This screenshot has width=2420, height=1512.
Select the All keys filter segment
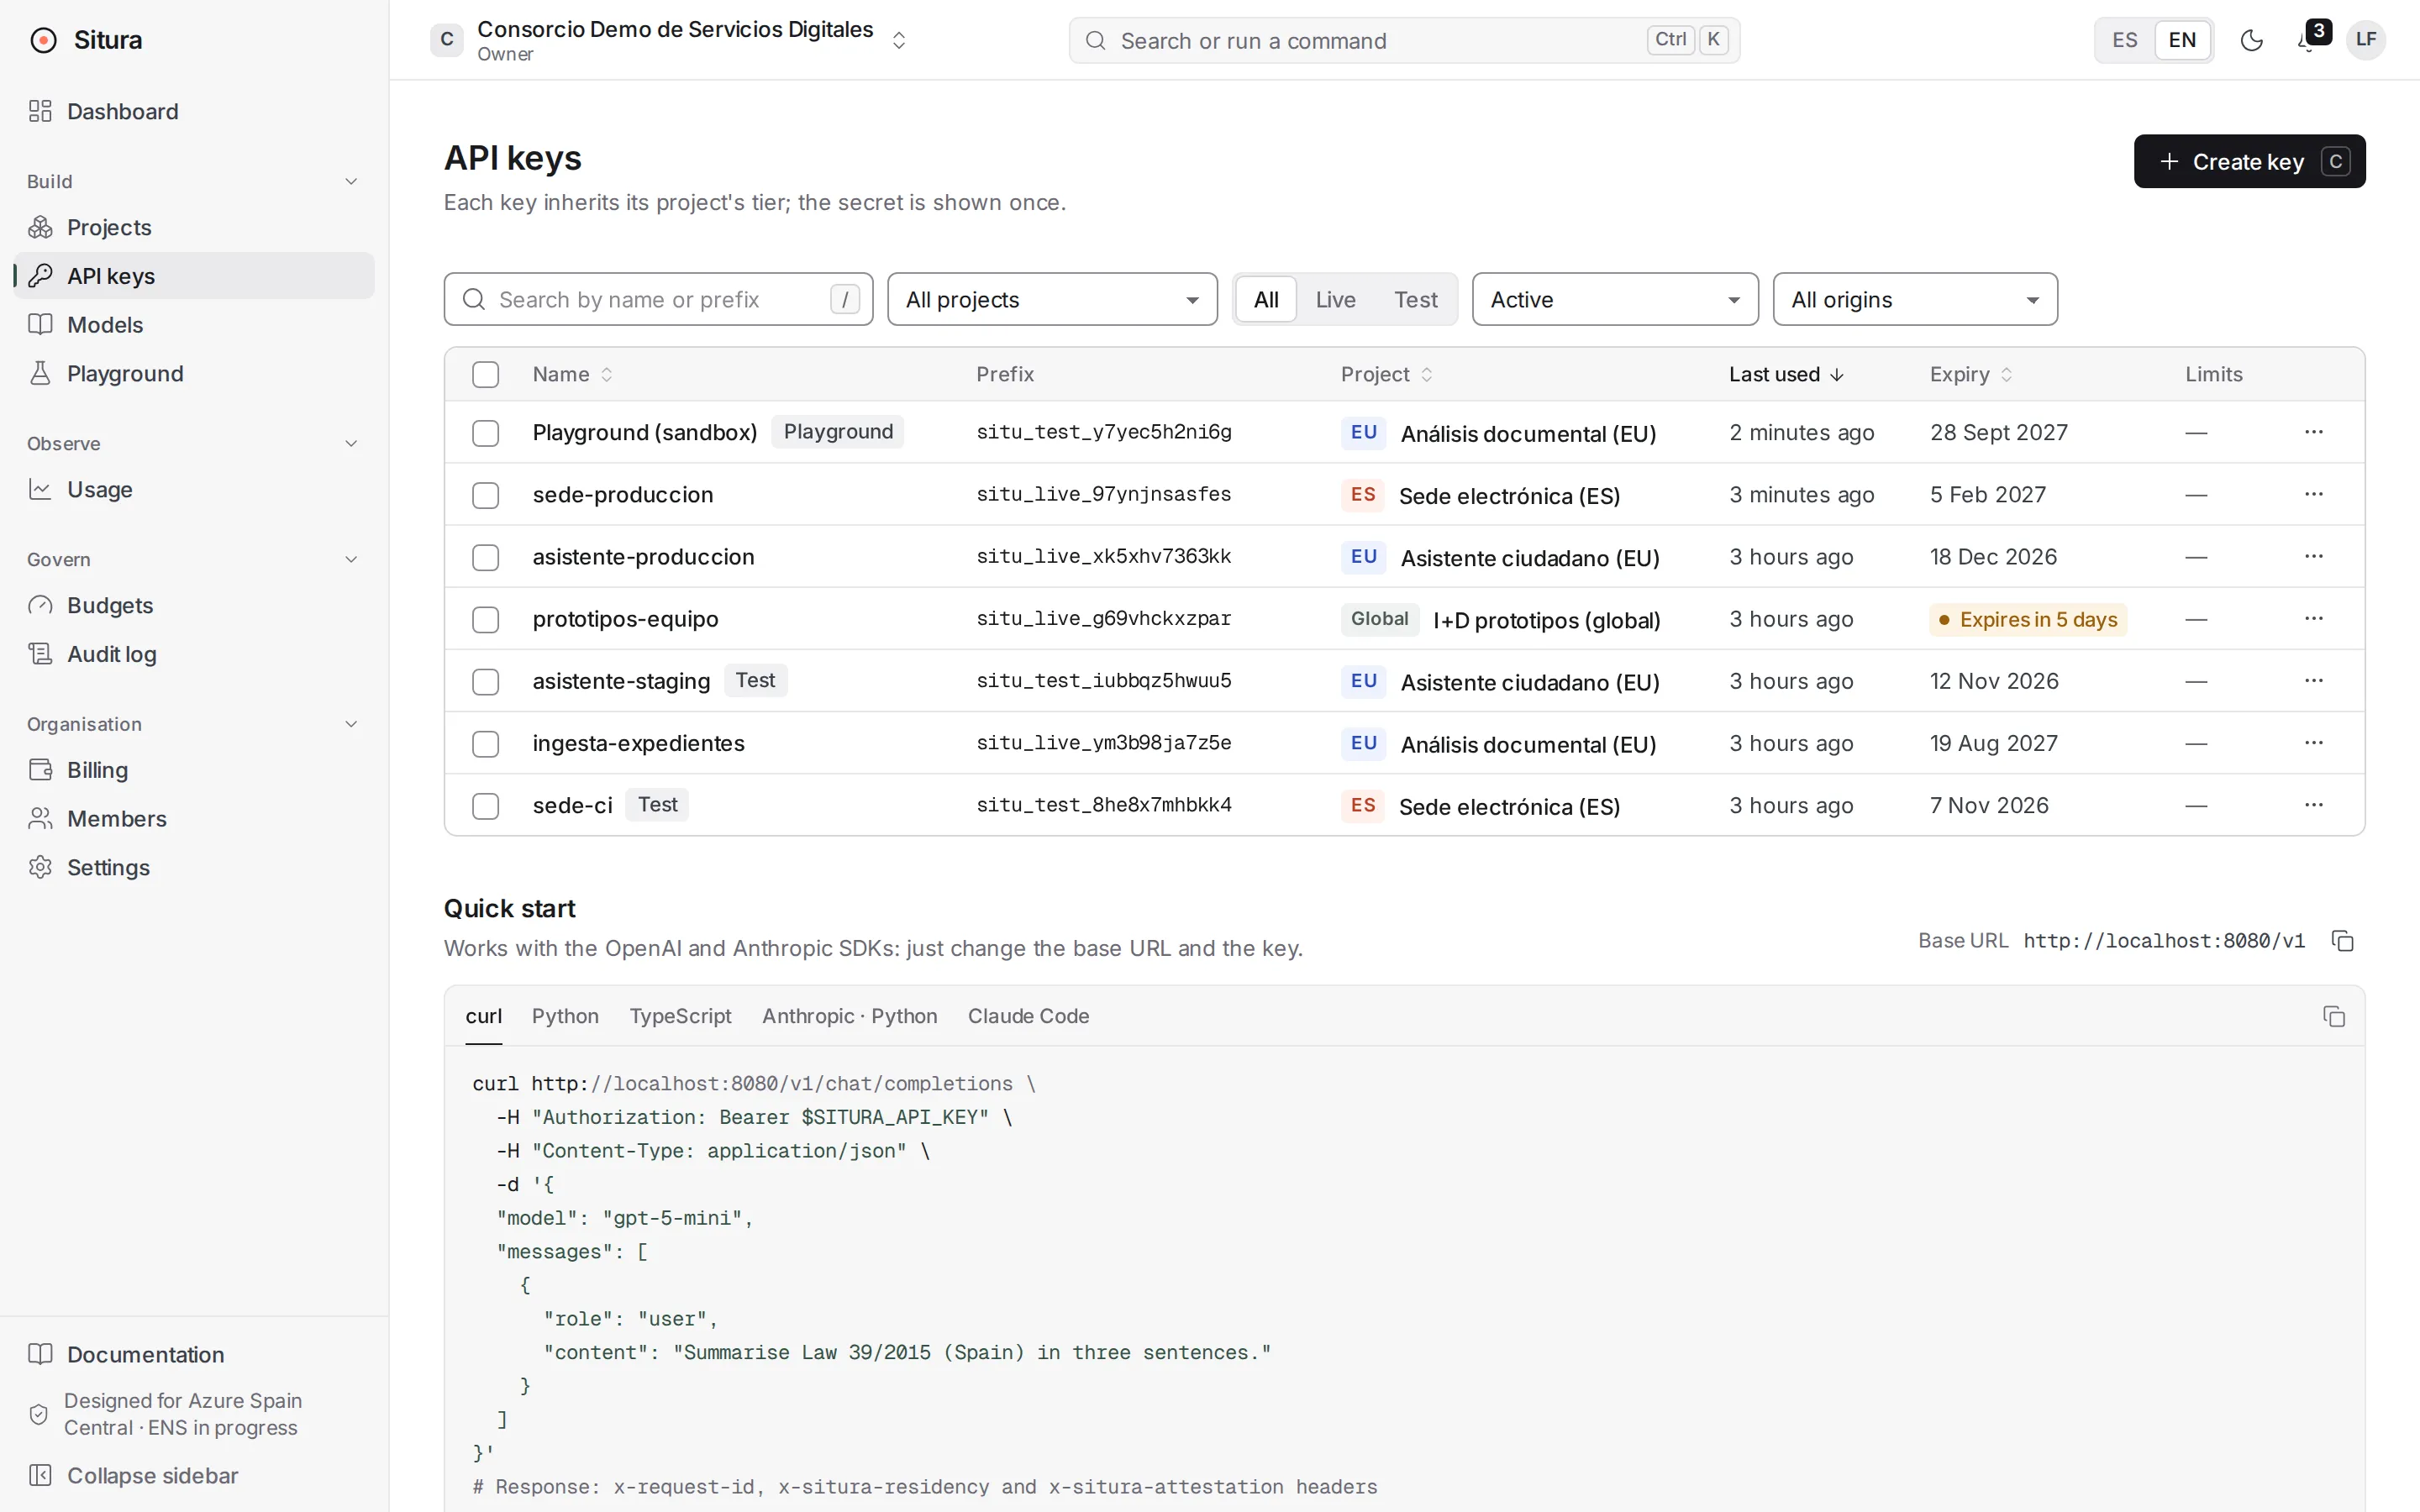[1266, 299]
